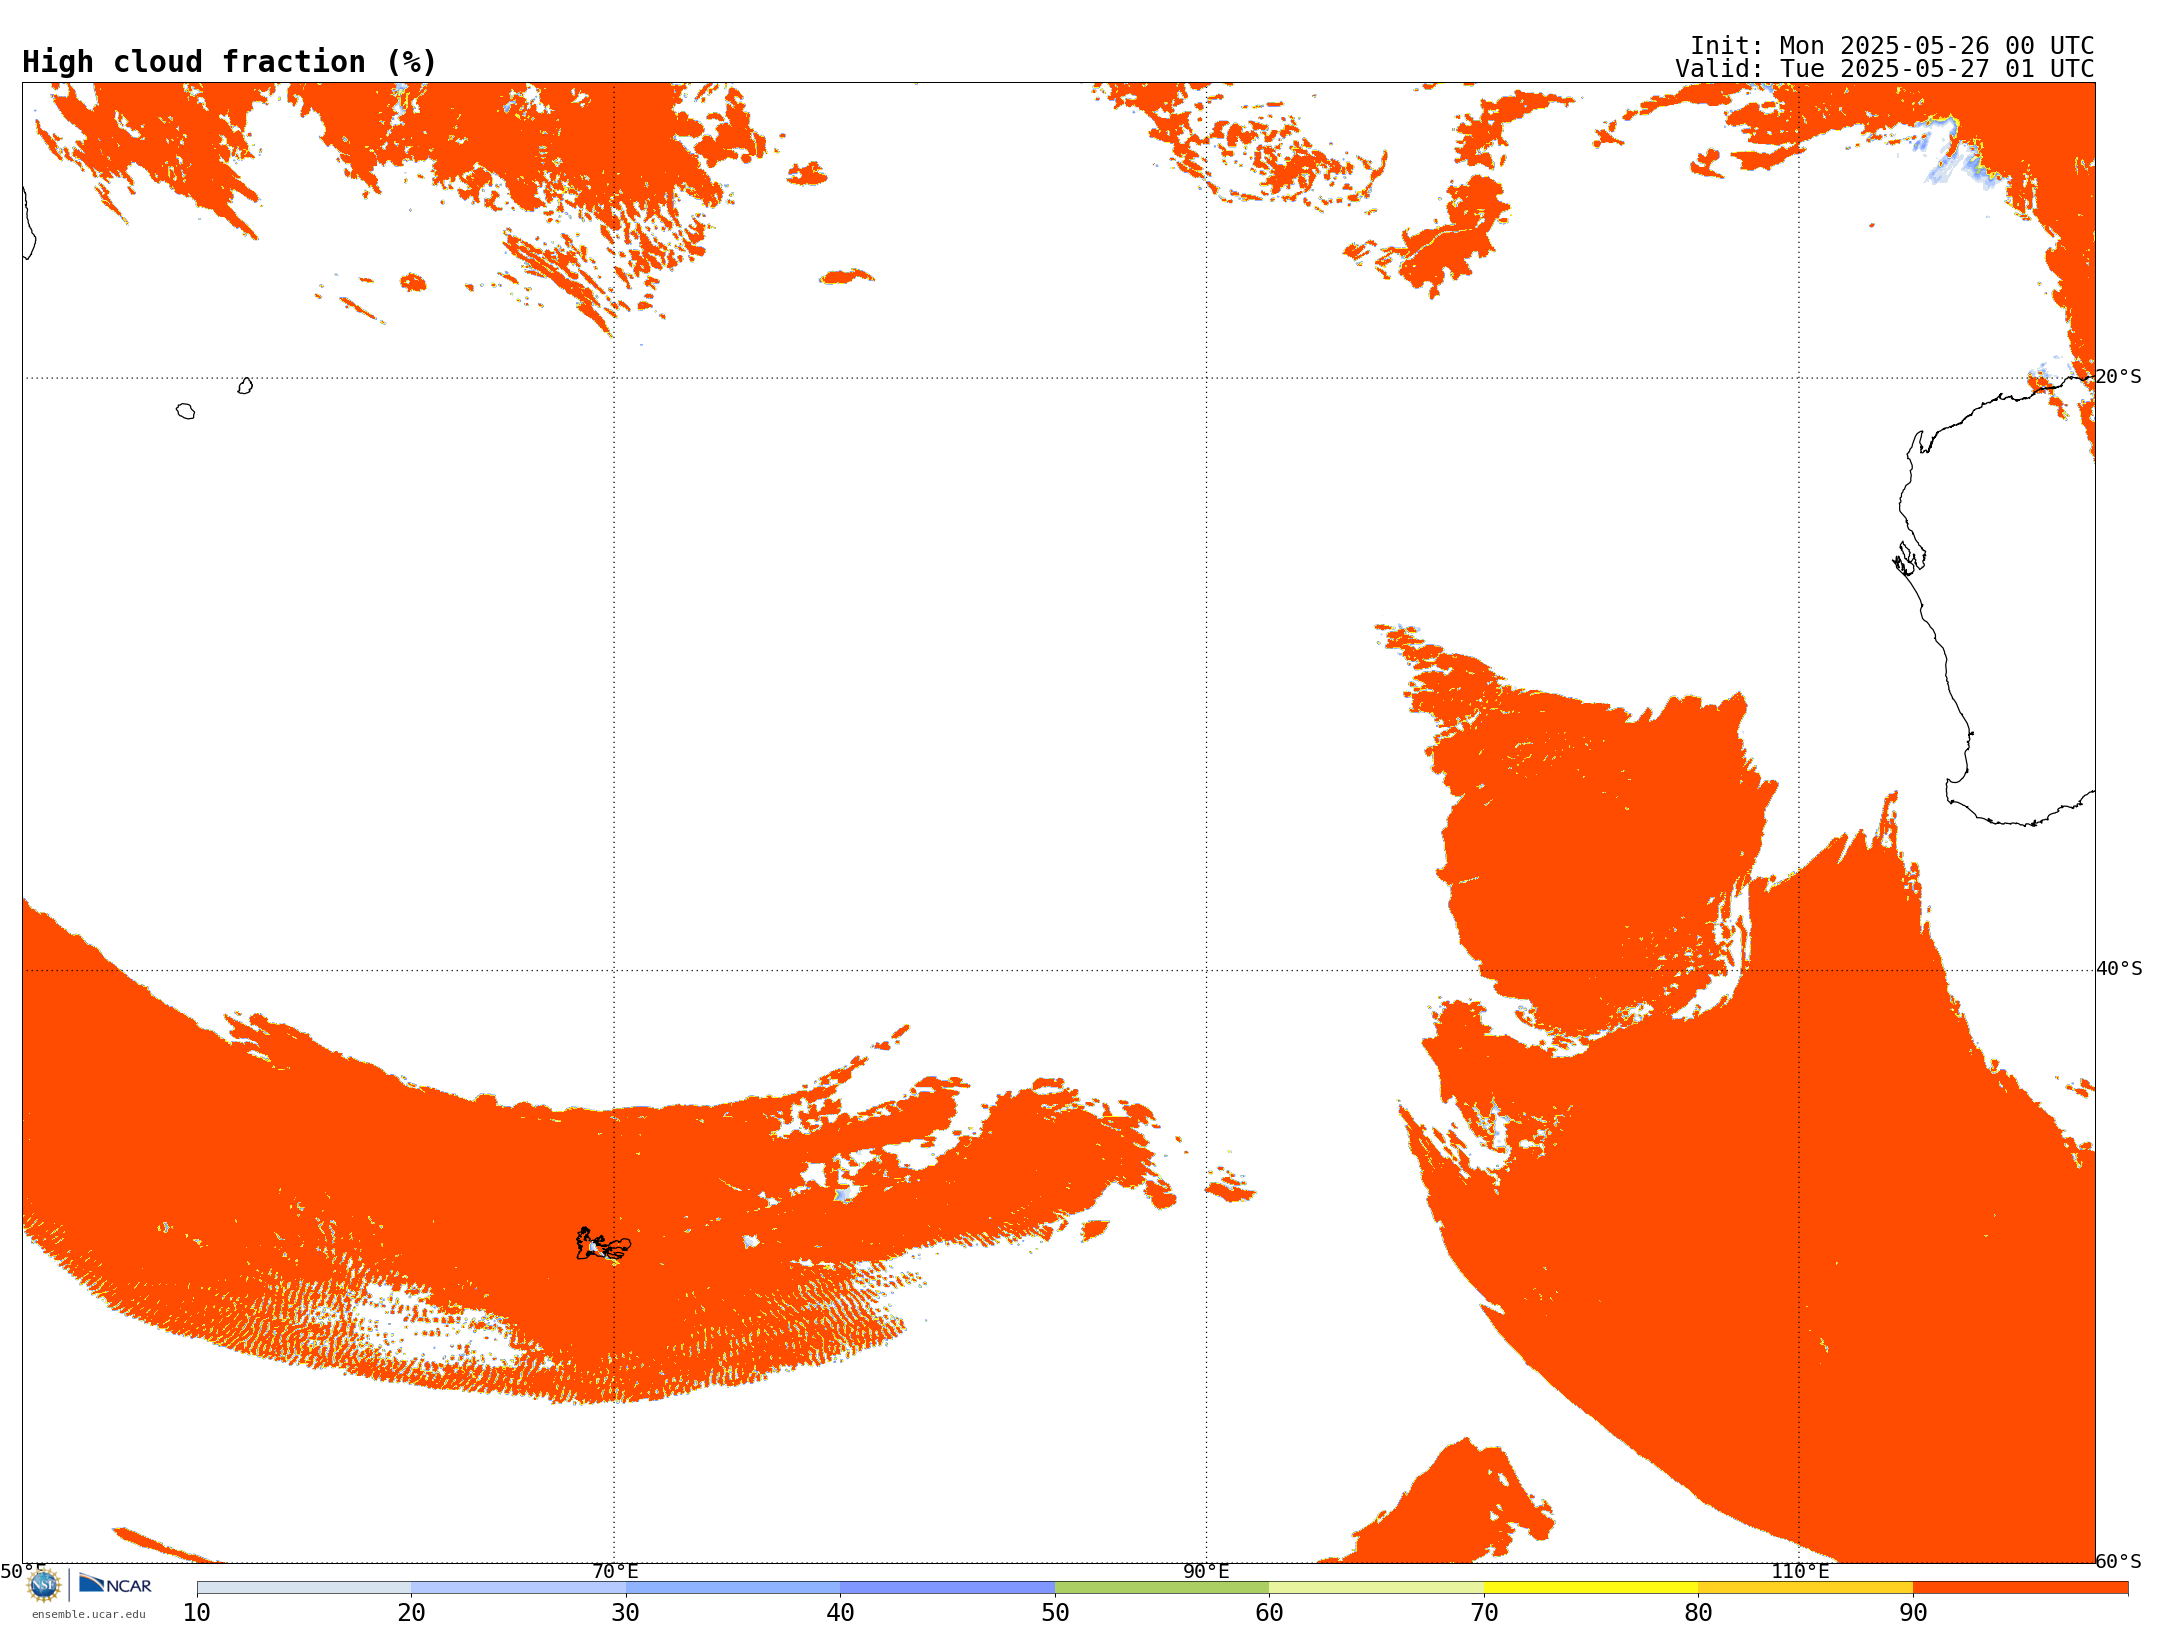The width and height of the screenshot is (2160, 1626).
Task: Click colorbar tick label 70
Action: click(1484, 1613)
